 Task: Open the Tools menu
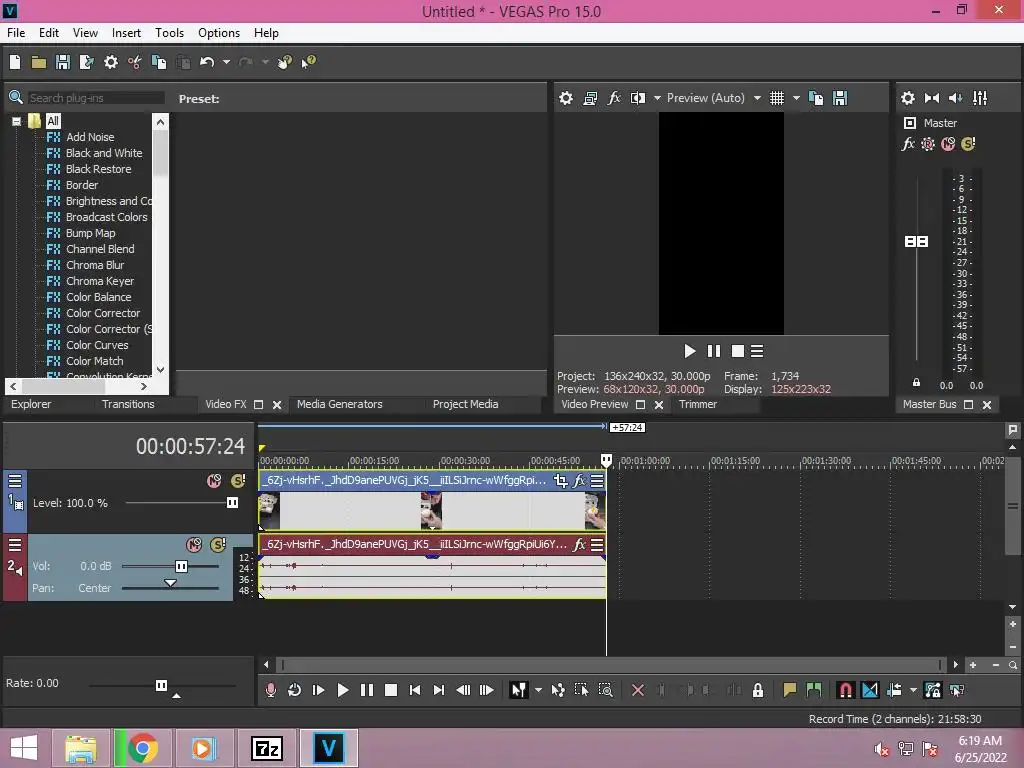coord(169,33)
